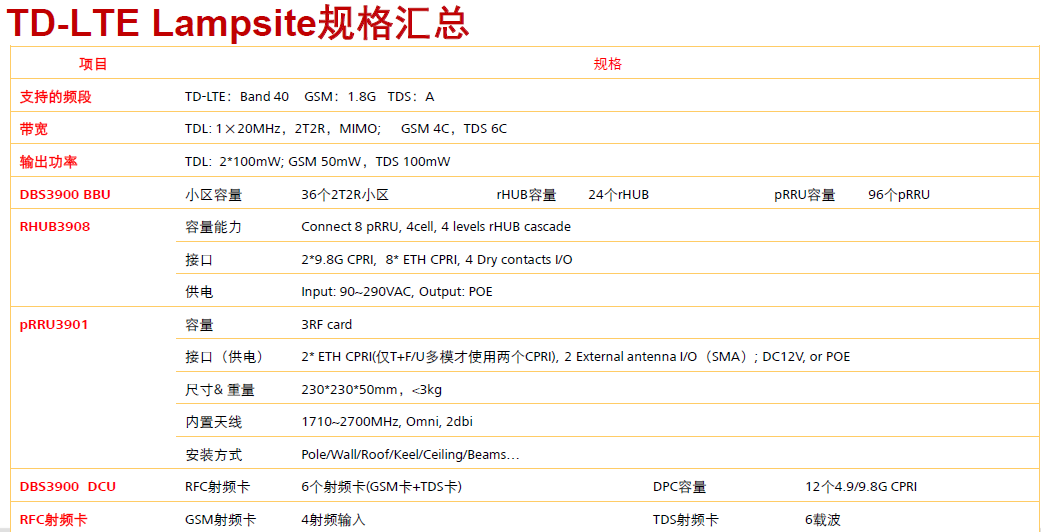Click the value "3RF card"
Viewport: 1041px width, 532px height.
click(327, 325)
